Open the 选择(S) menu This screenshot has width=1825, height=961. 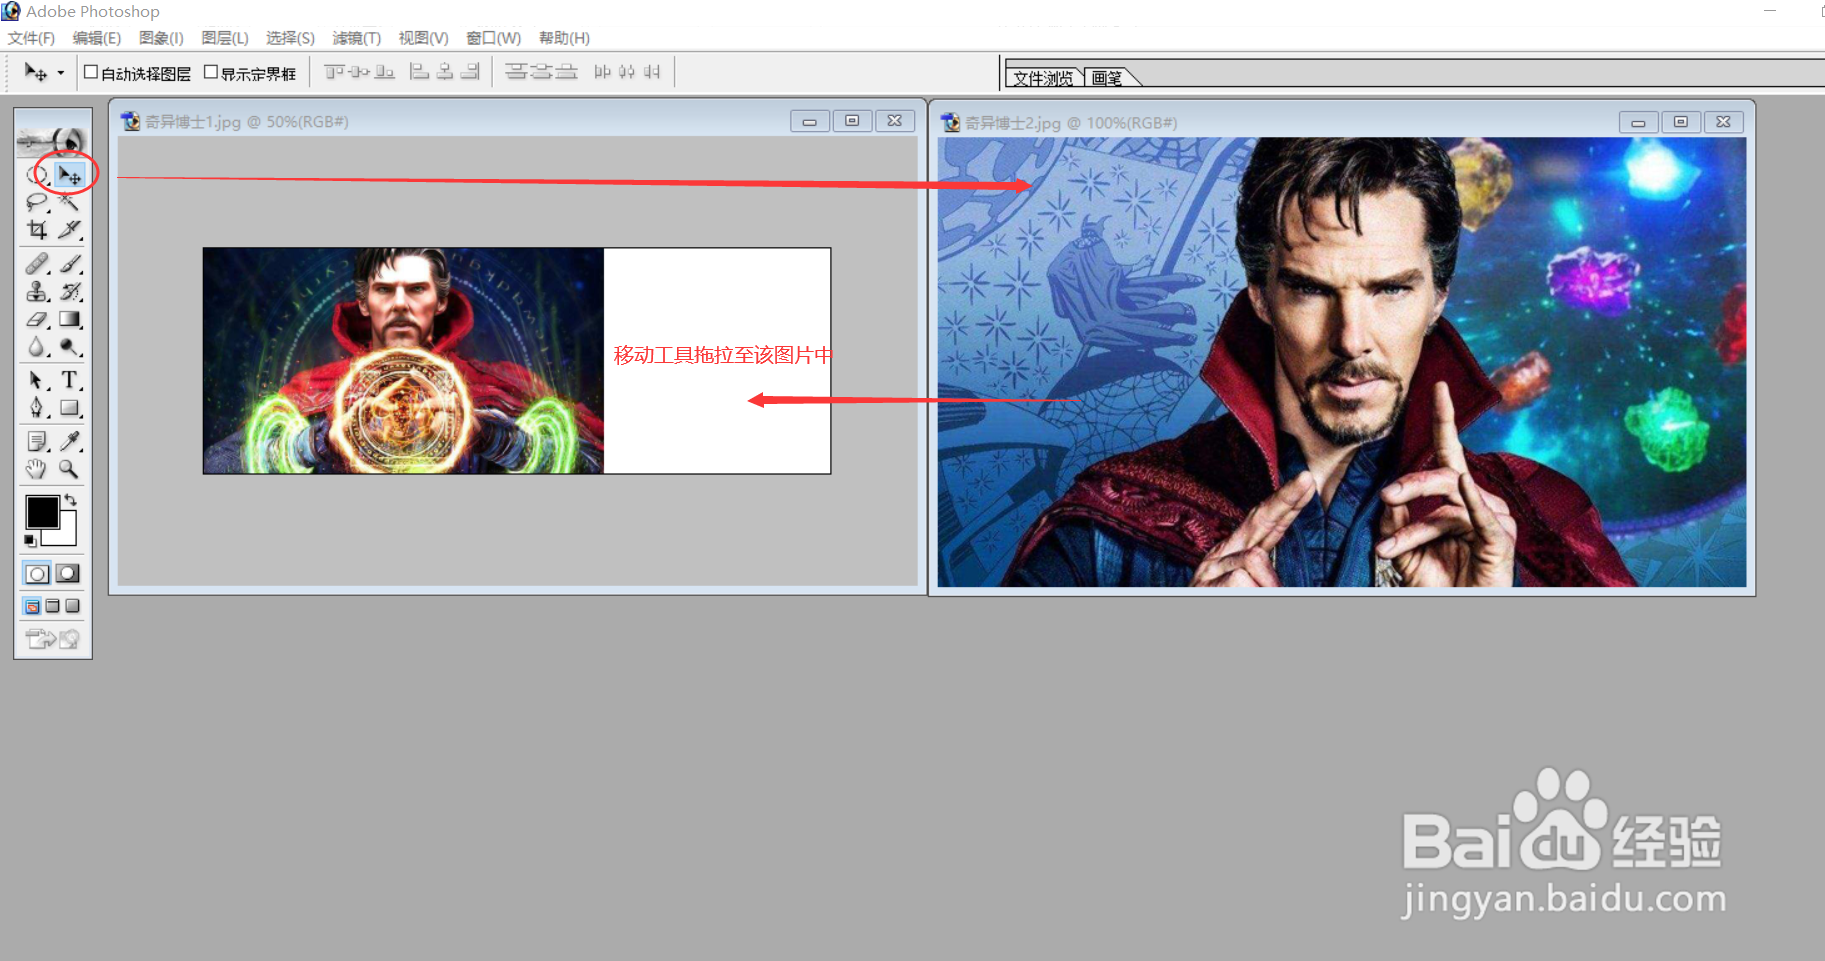[290, 38]
